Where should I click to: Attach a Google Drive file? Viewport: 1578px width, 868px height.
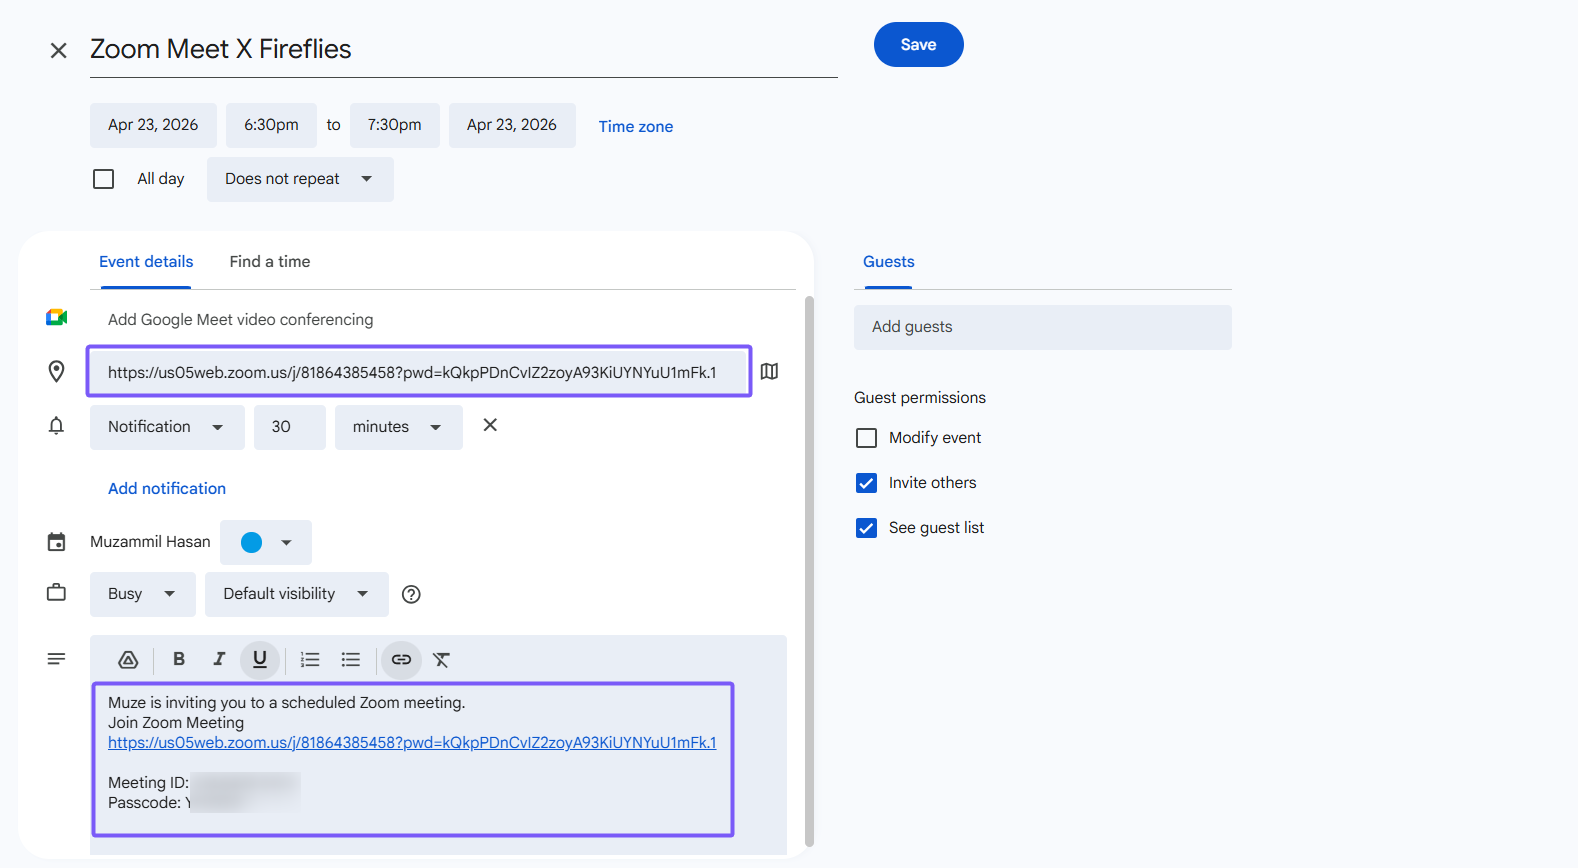pyautogui.click(x=128, y=659)
